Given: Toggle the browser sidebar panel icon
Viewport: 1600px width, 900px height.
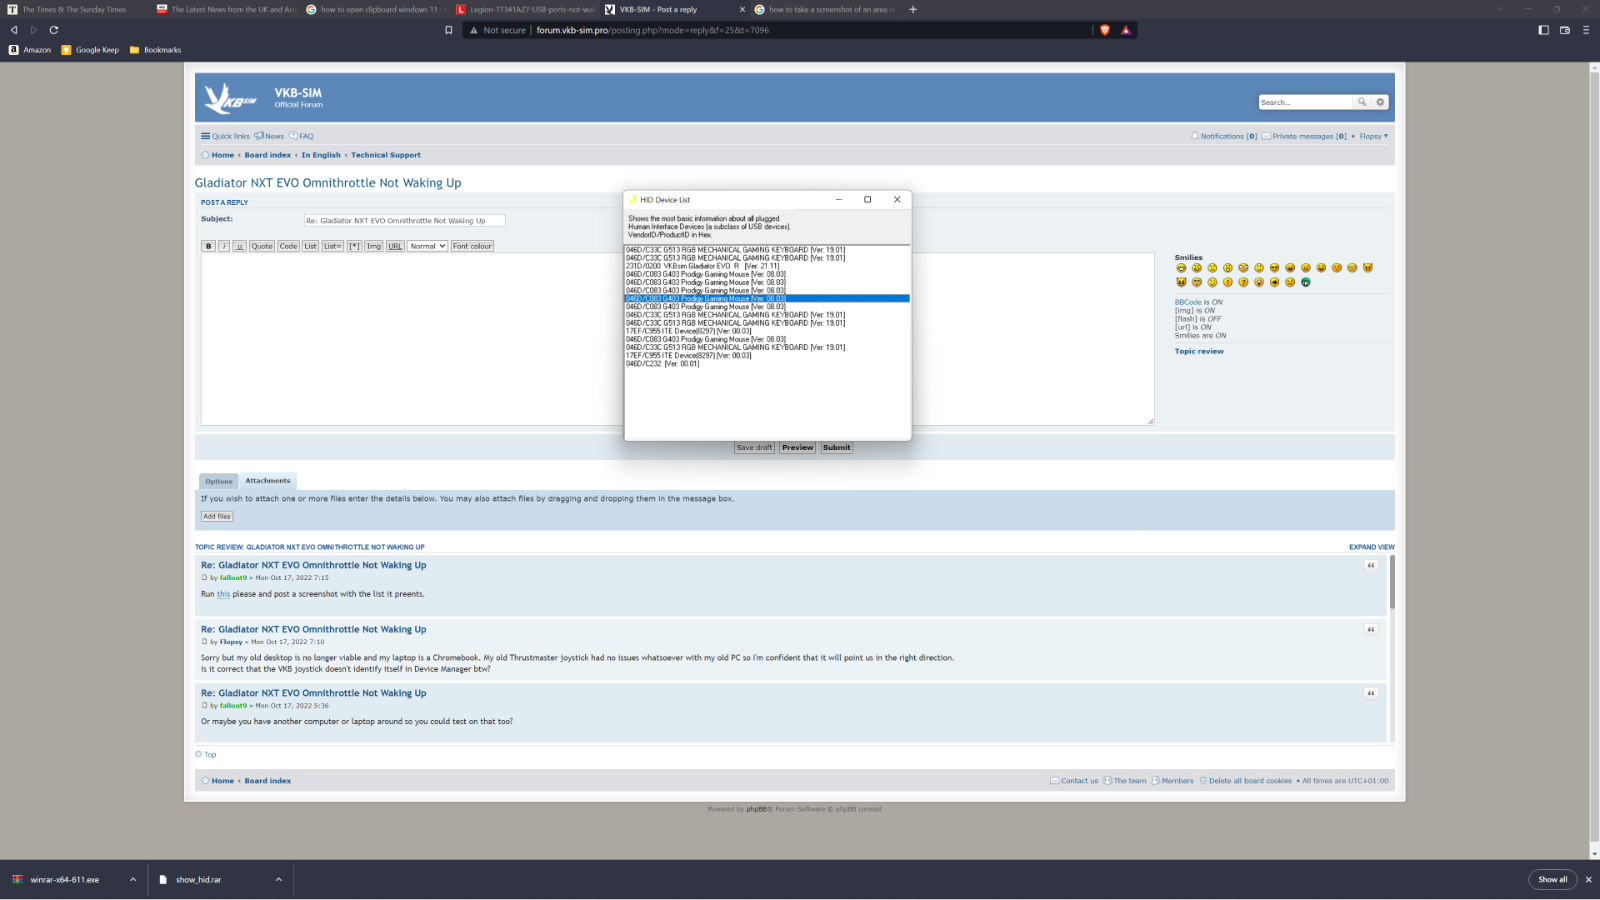Looking at the screenshot, I should (1543, 30).
